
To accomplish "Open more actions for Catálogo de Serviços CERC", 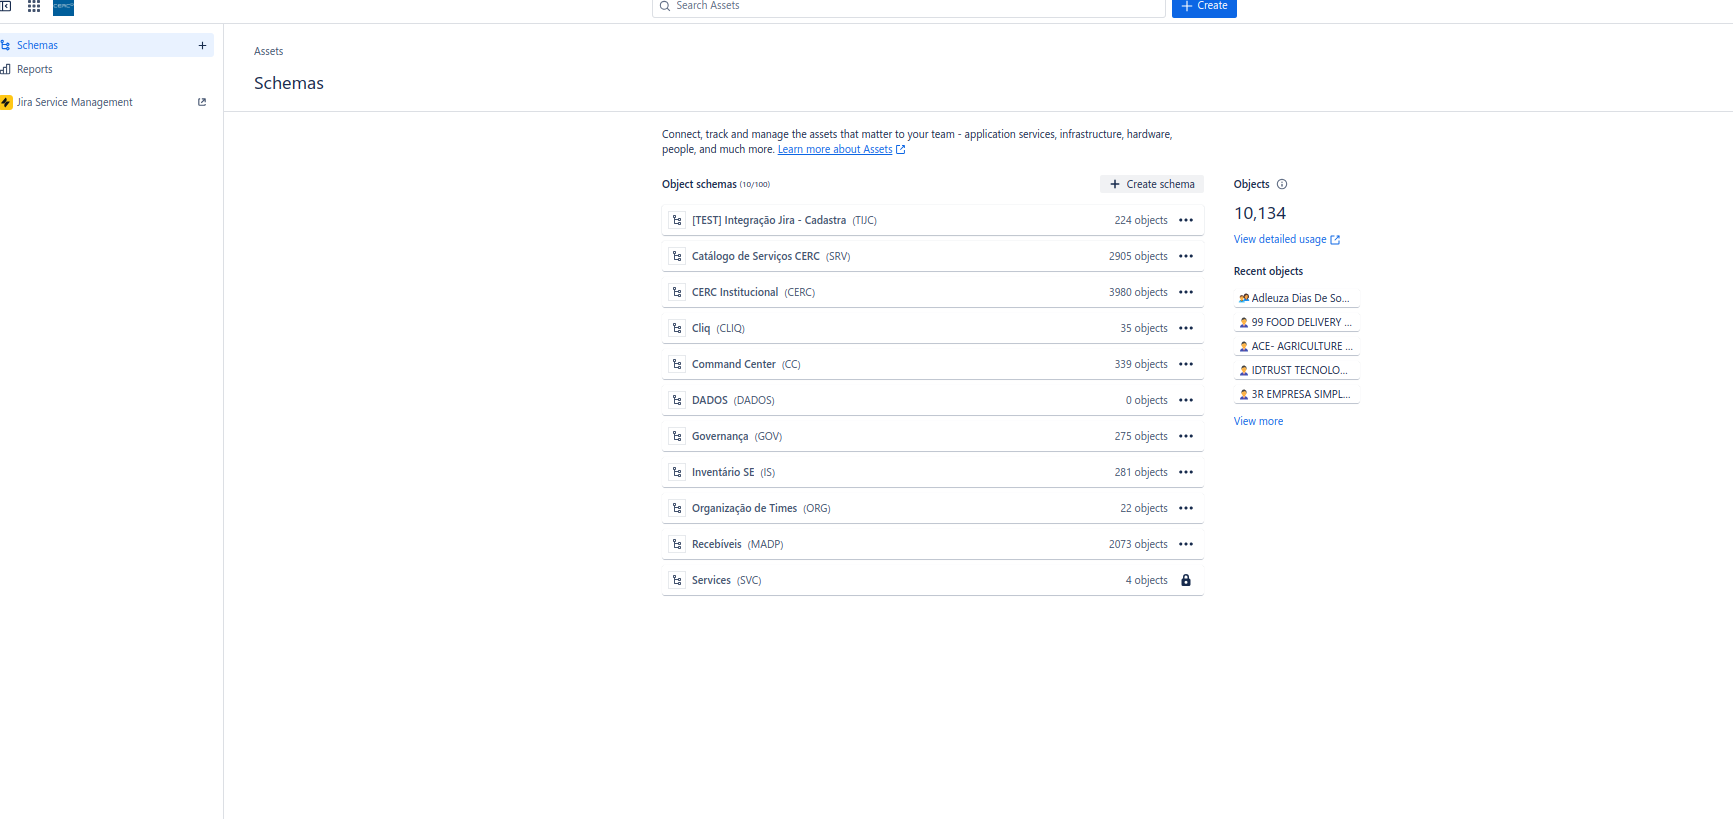I will click(x=1186, y=256).
